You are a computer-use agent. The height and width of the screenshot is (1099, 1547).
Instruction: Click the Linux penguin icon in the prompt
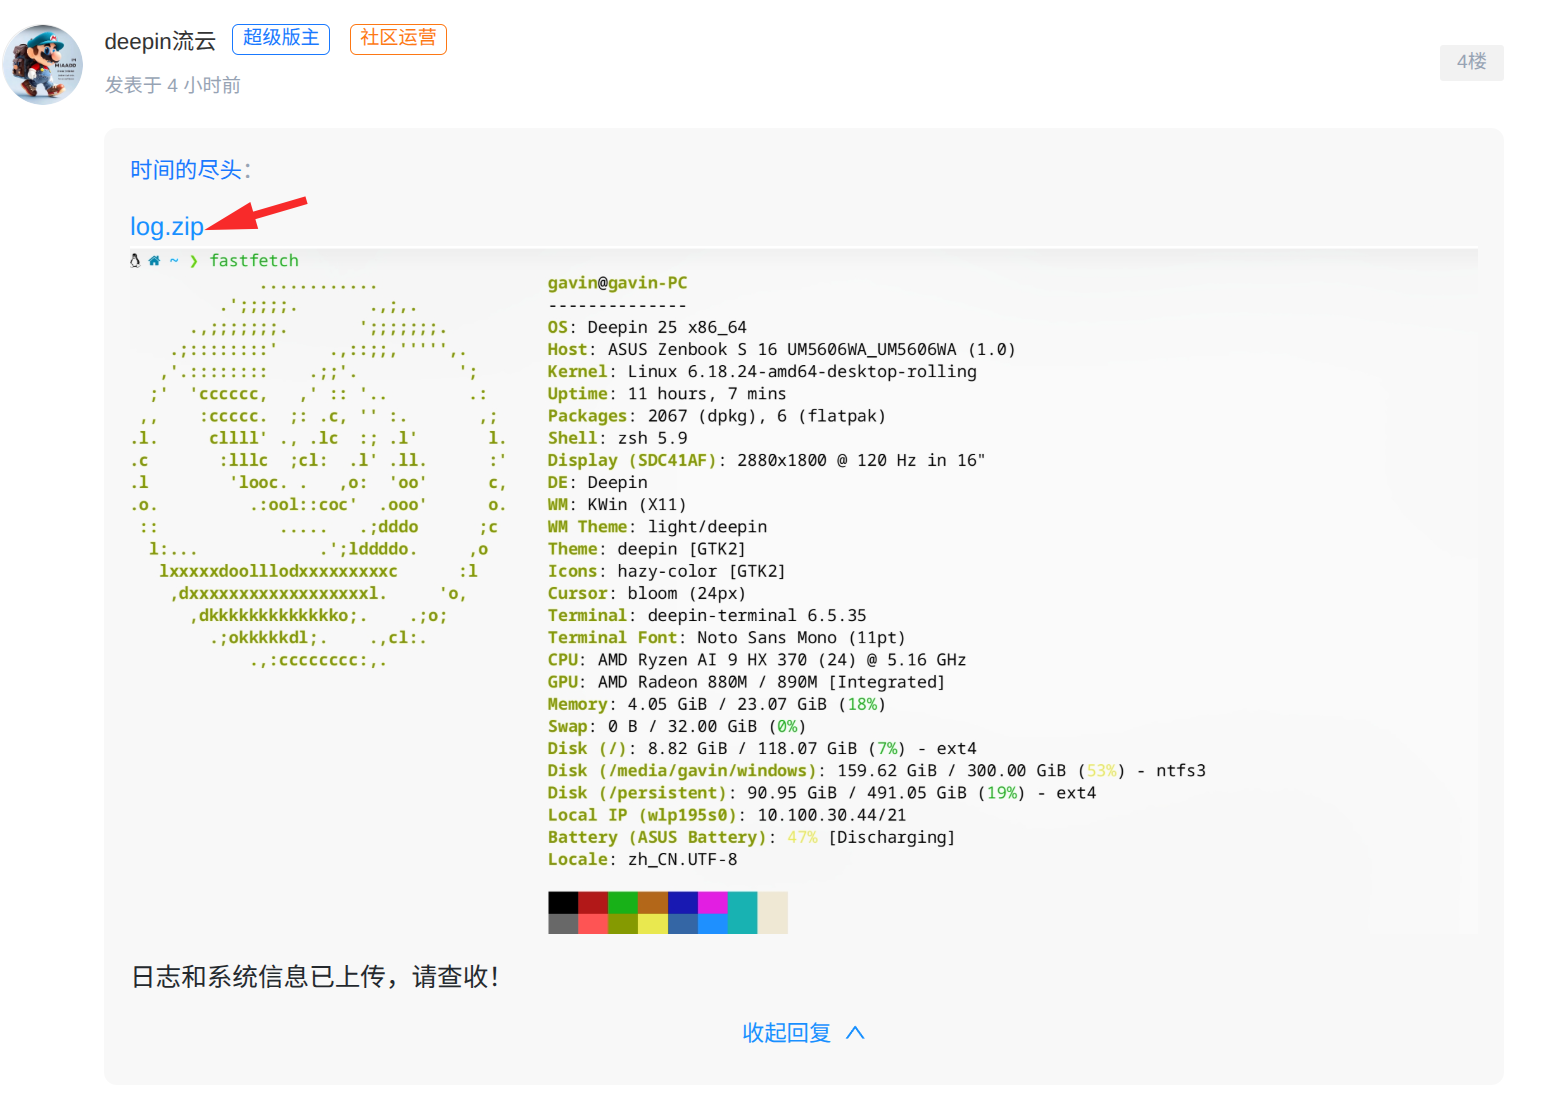pos(135,260)
